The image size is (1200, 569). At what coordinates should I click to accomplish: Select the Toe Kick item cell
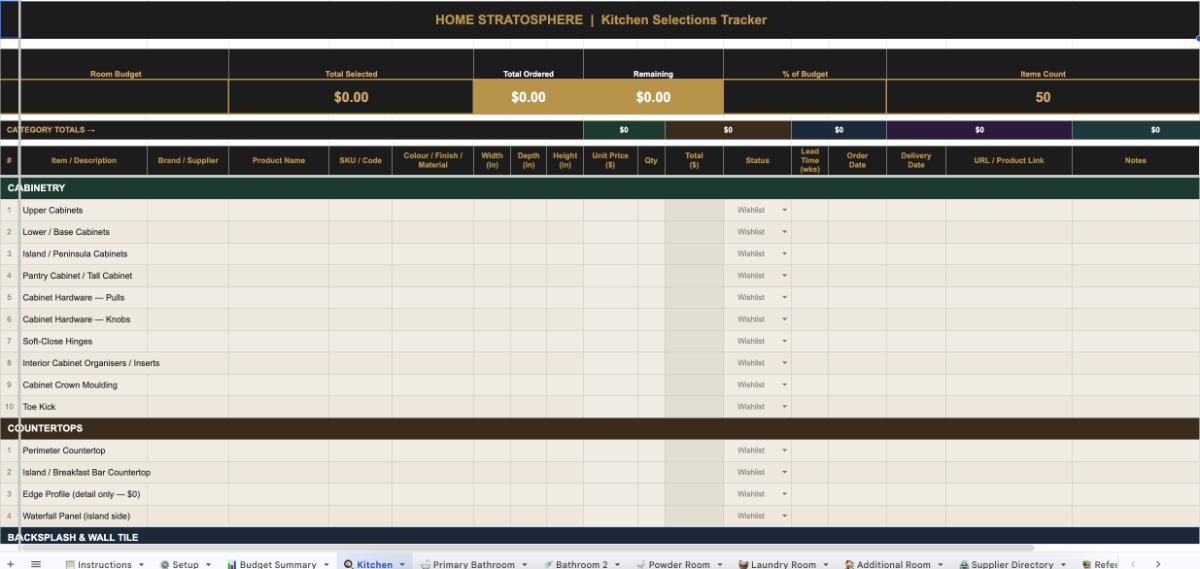click(x=83, y=407)
